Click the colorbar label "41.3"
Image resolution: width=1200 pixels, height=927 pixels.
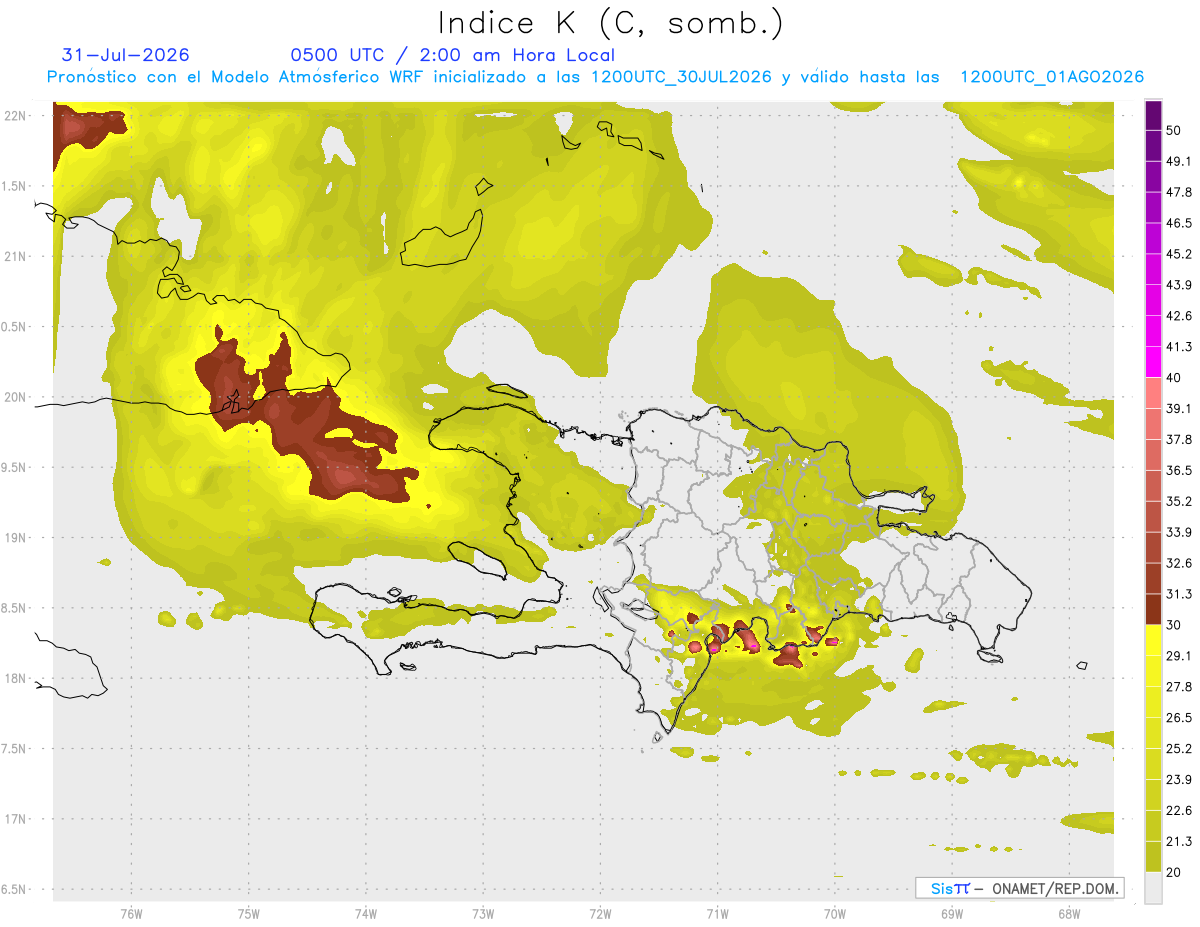tap(1179, 347)
